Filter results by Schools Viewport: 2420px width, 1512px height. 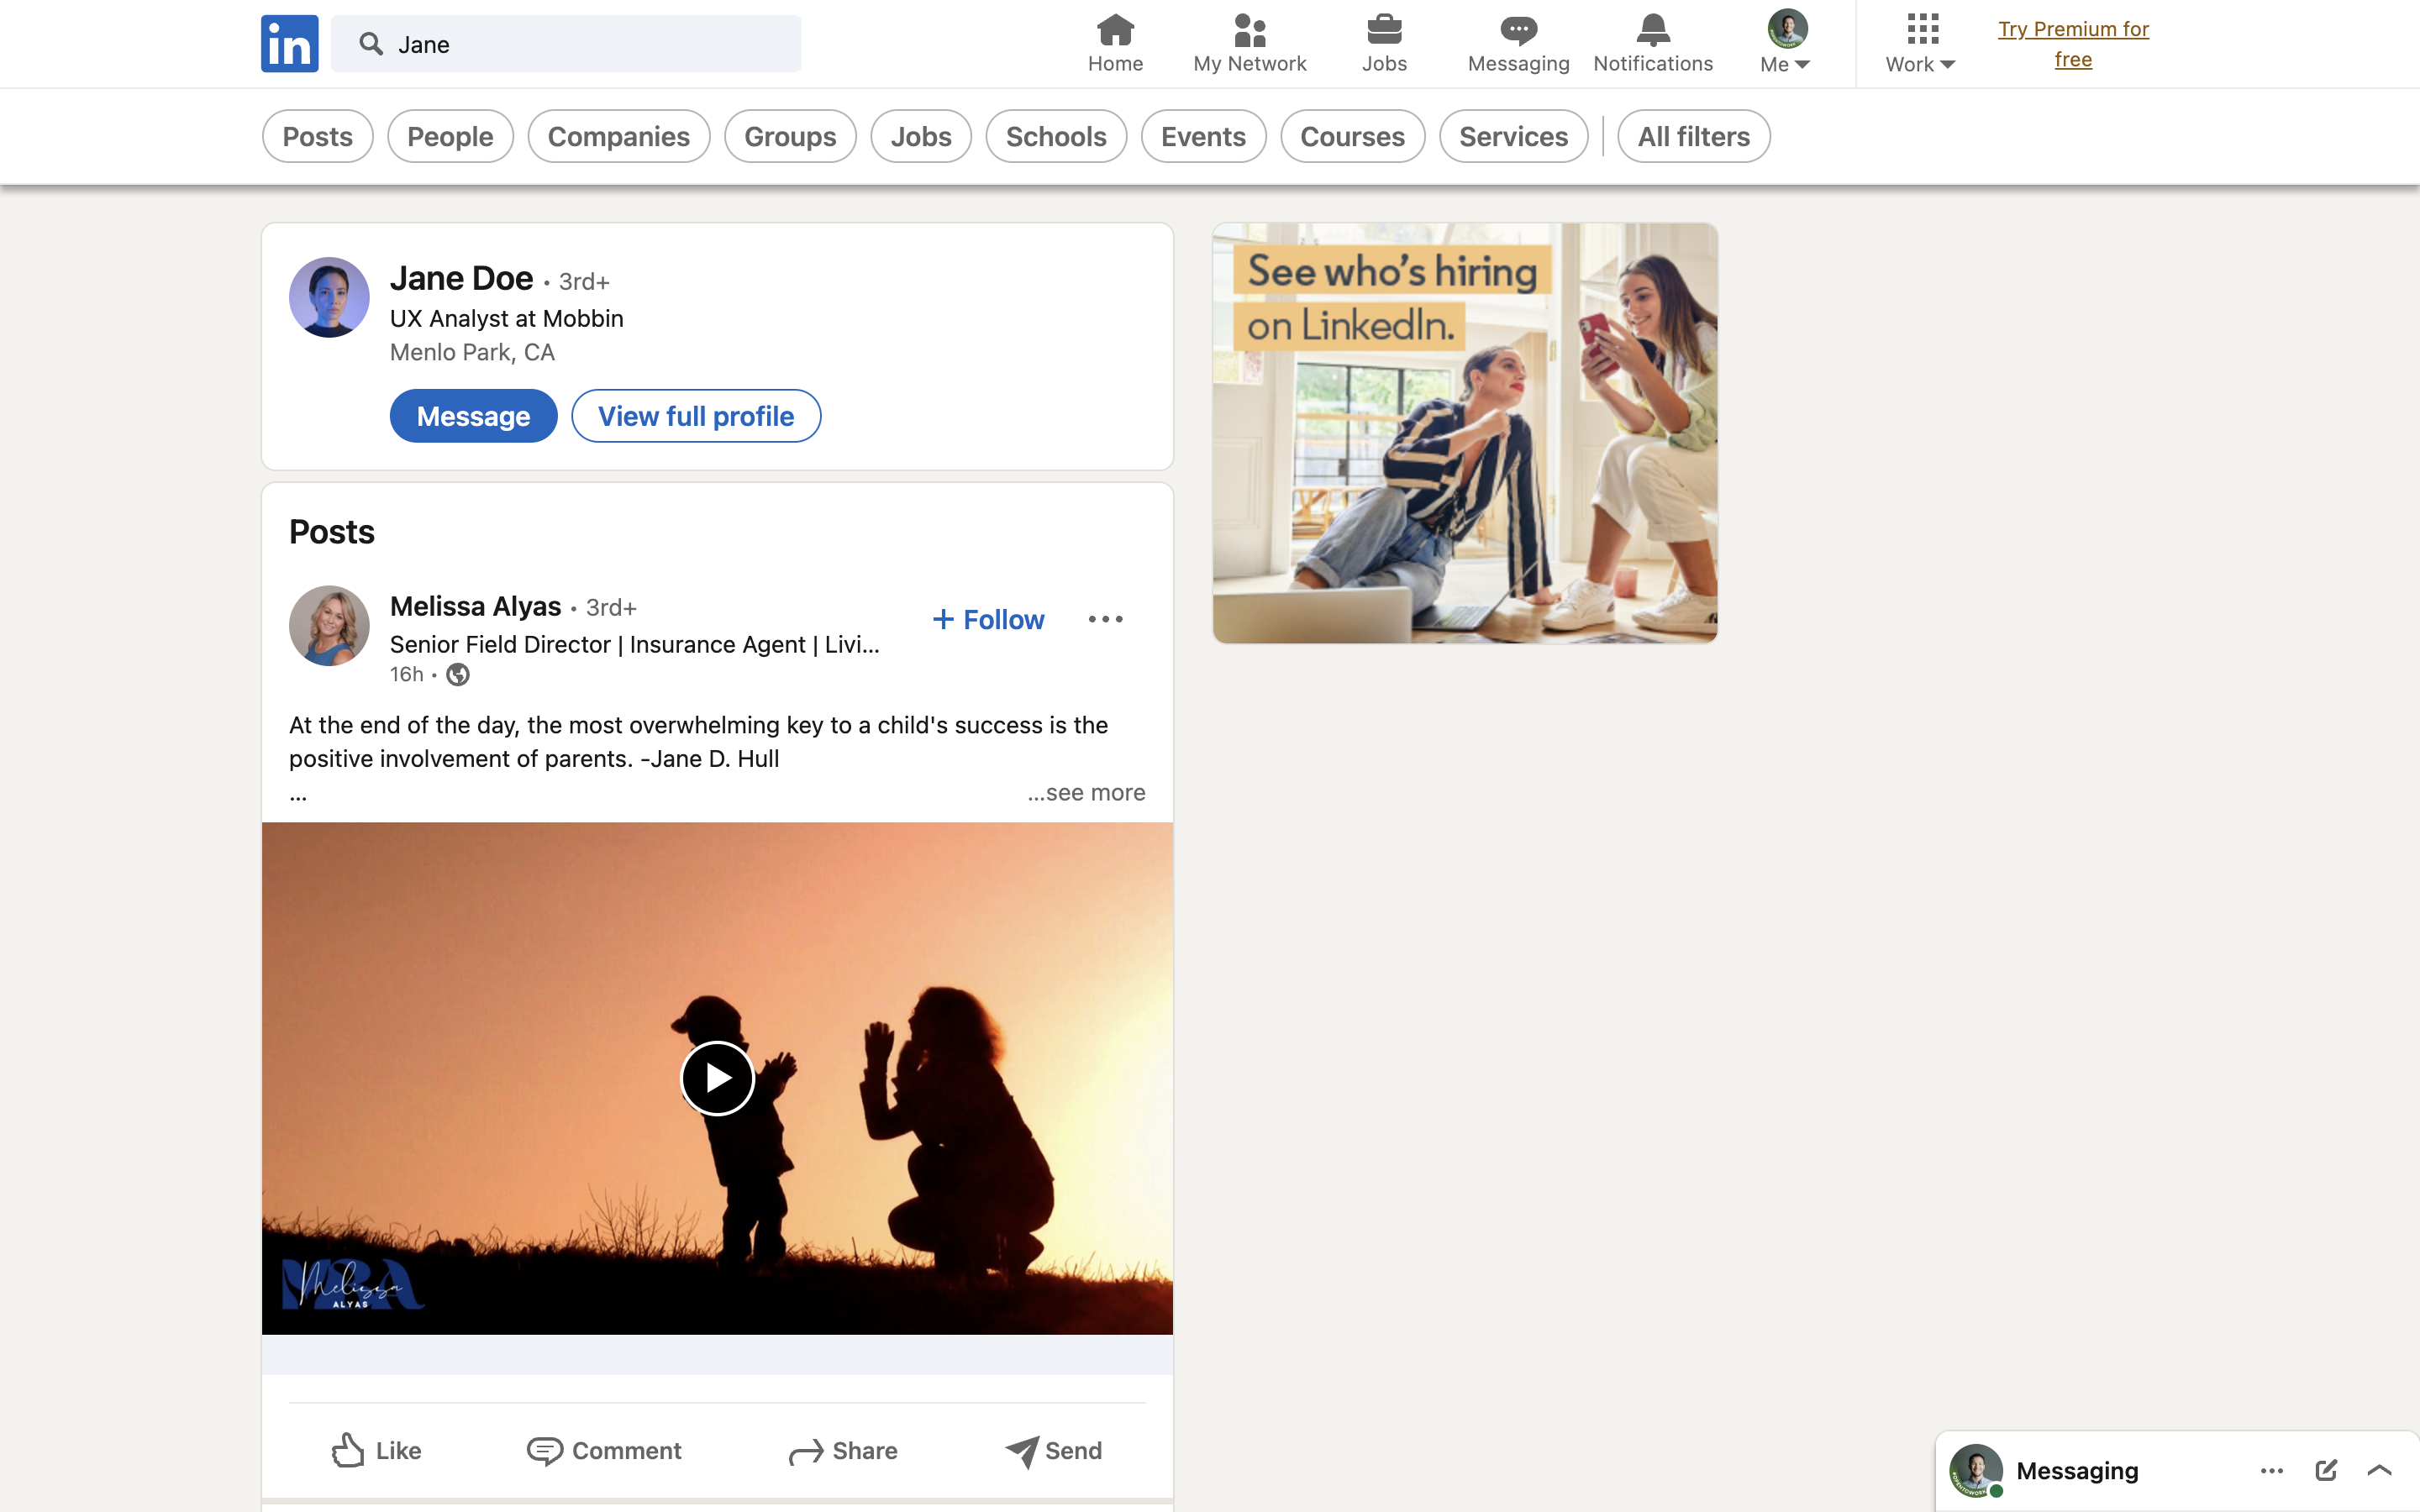tap(1056, 136)
